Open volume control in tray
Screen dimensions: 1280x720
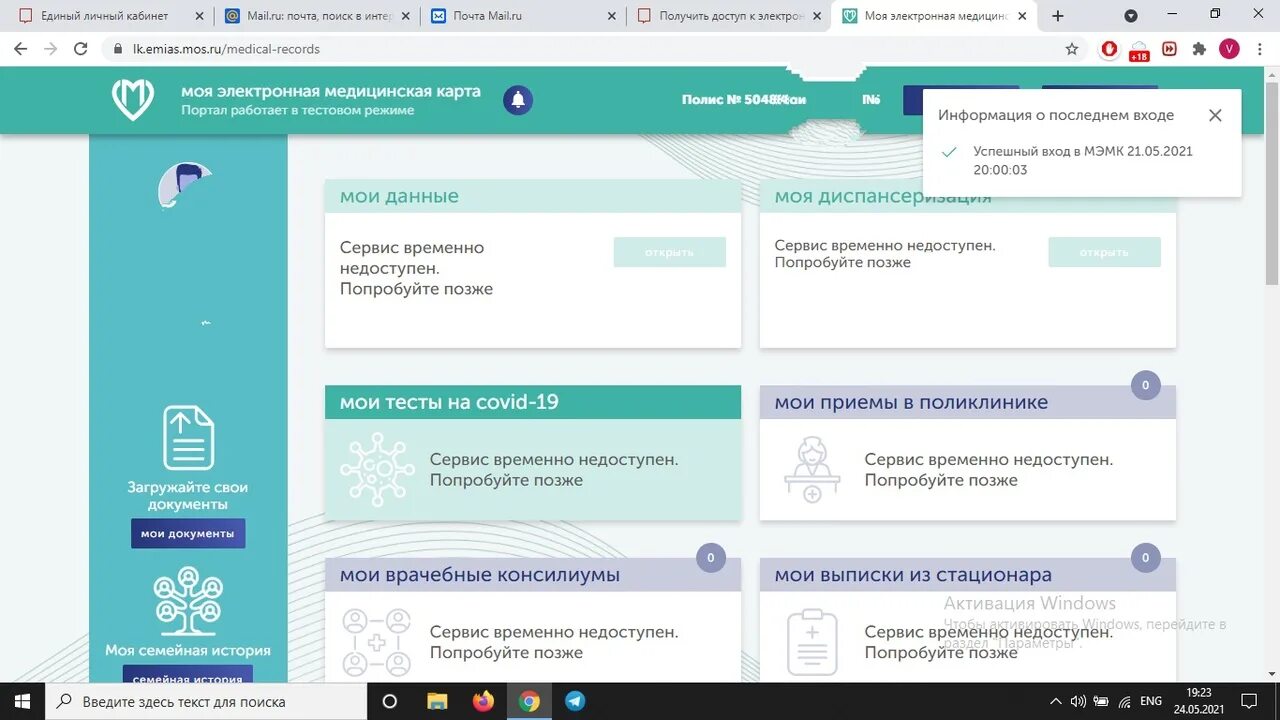pos(1078,701)
